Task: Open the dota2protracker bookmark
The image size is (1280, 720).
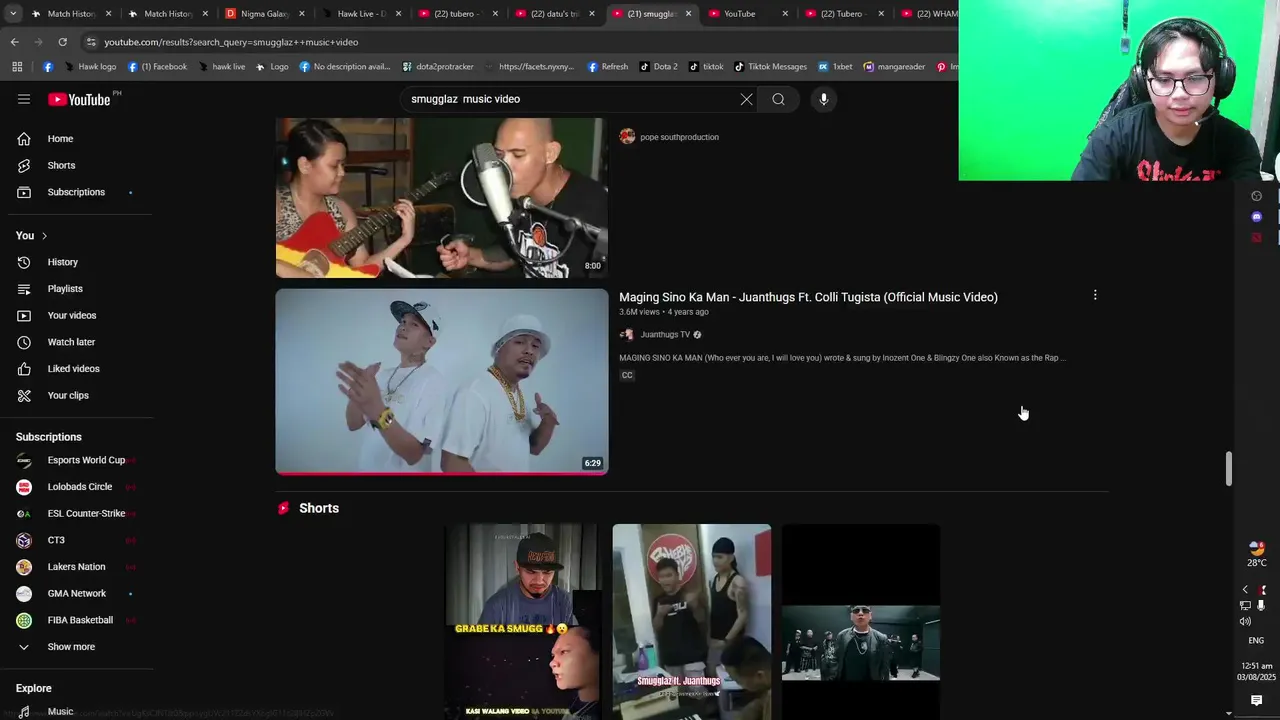Action: pyautogui.click(x=437, y=67)
